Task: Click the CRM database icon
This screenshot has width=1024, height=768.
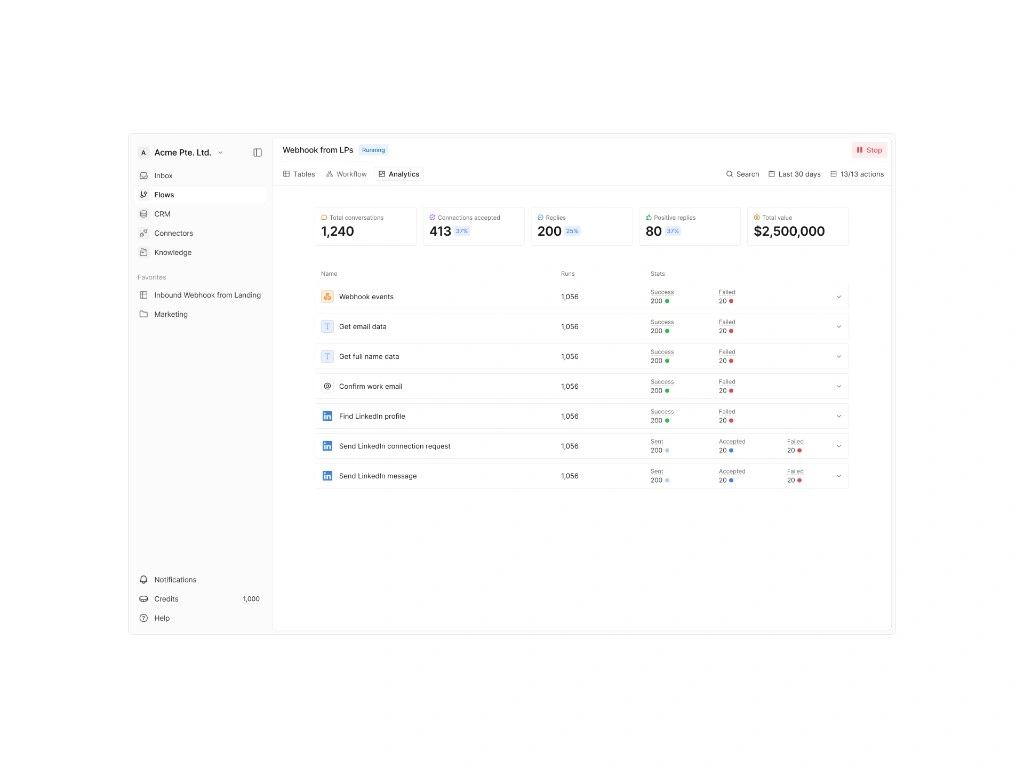Action: tap(144, 214)
